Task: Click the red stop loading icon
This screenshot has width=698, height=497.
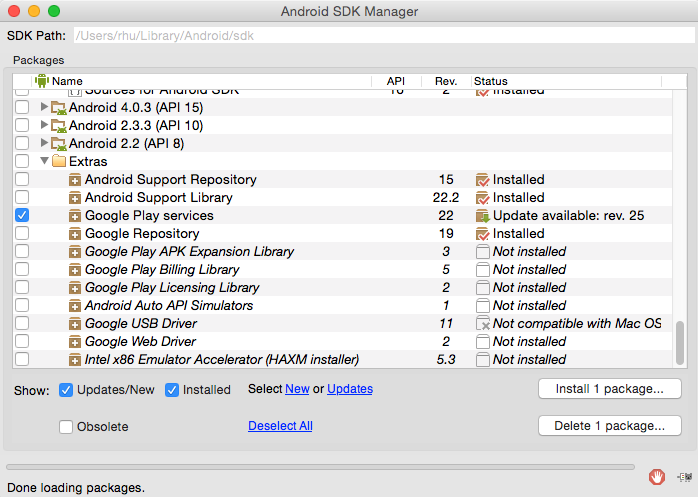Action: [x=657, y=476]
